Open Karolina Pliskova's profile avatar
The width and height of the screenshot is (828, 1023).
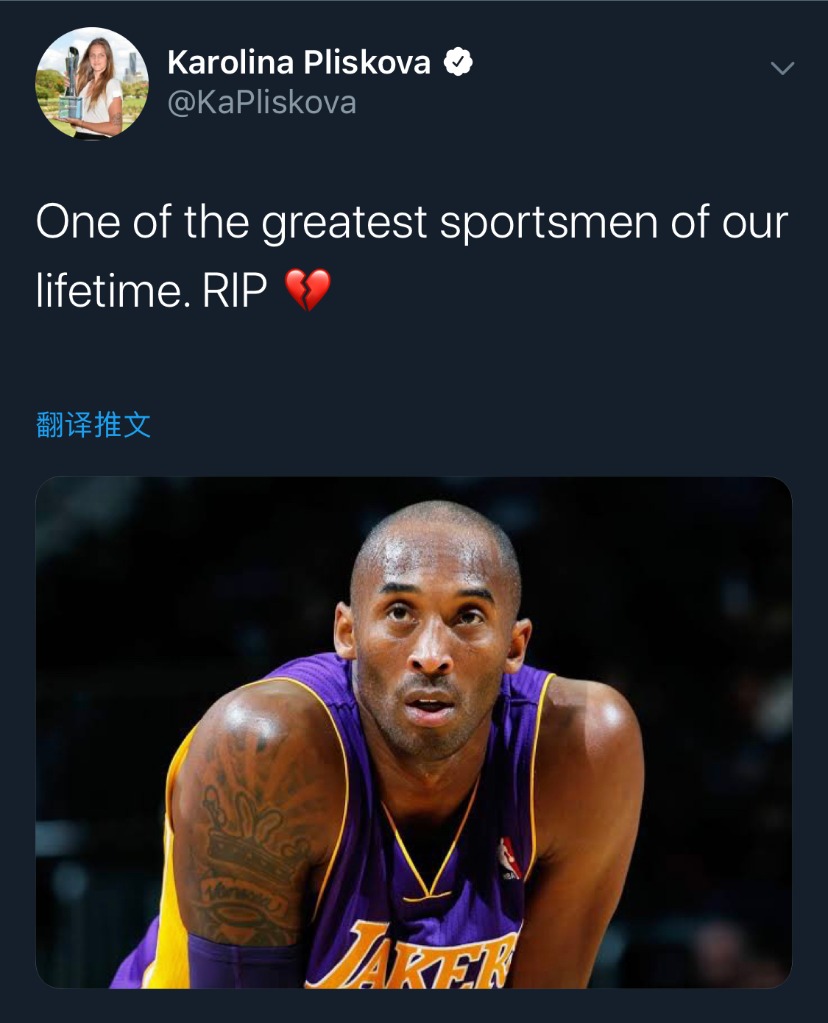(x=92, y=83)
